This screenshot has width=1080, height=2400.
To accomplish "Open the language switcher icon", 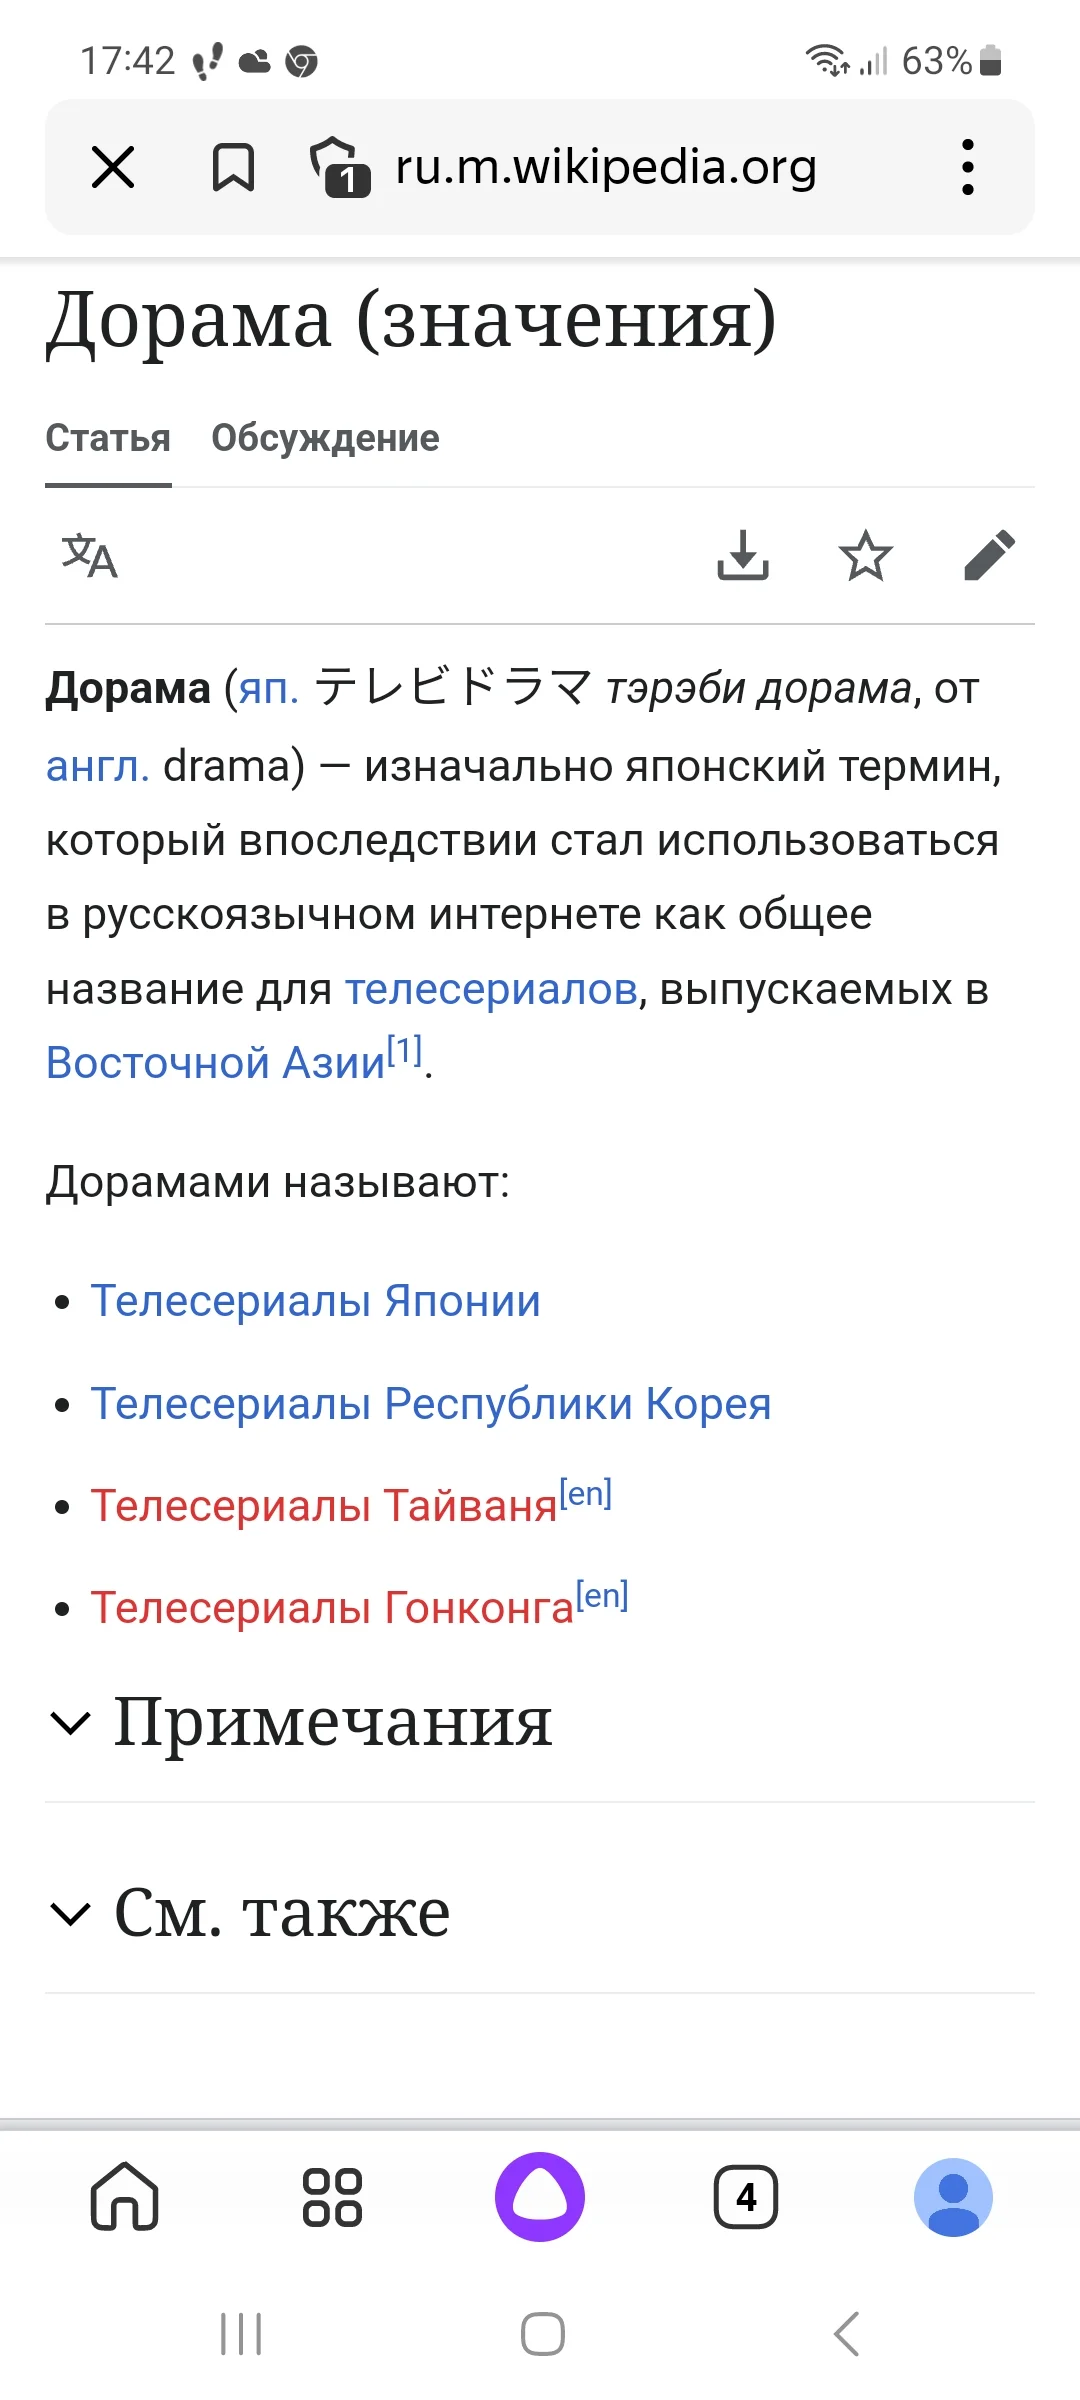I will pyautogui.click(x=88, y=558).
